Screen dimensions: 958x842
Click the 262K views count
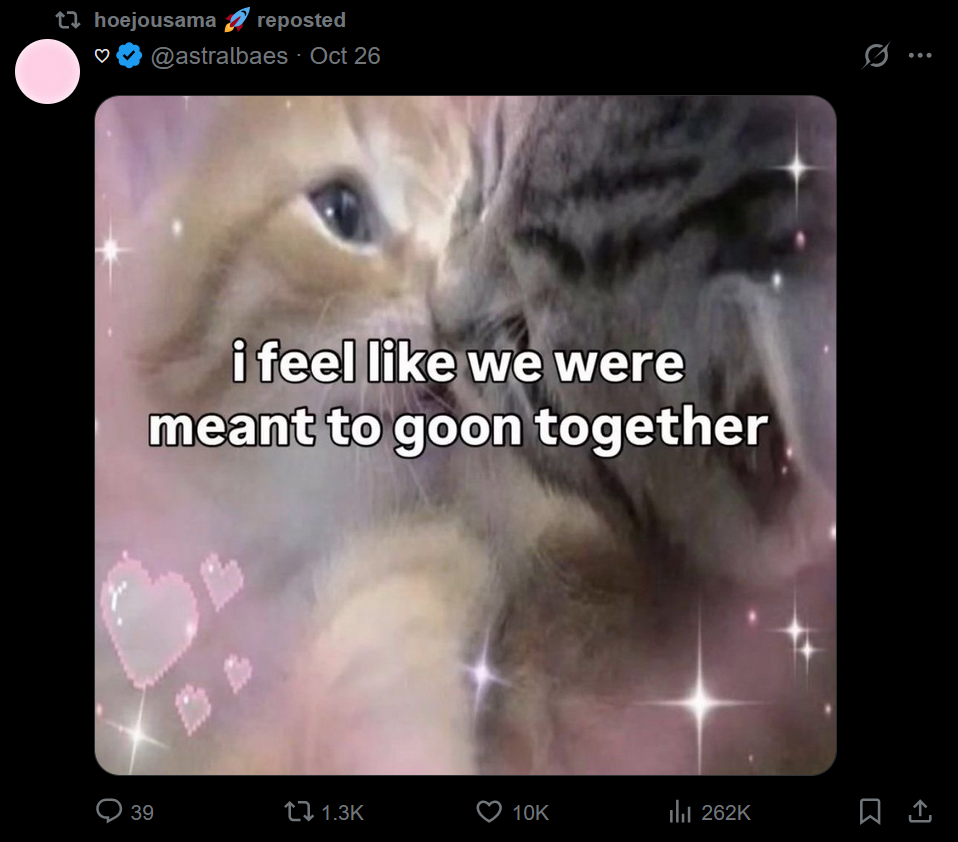click(x=726, y=813)
